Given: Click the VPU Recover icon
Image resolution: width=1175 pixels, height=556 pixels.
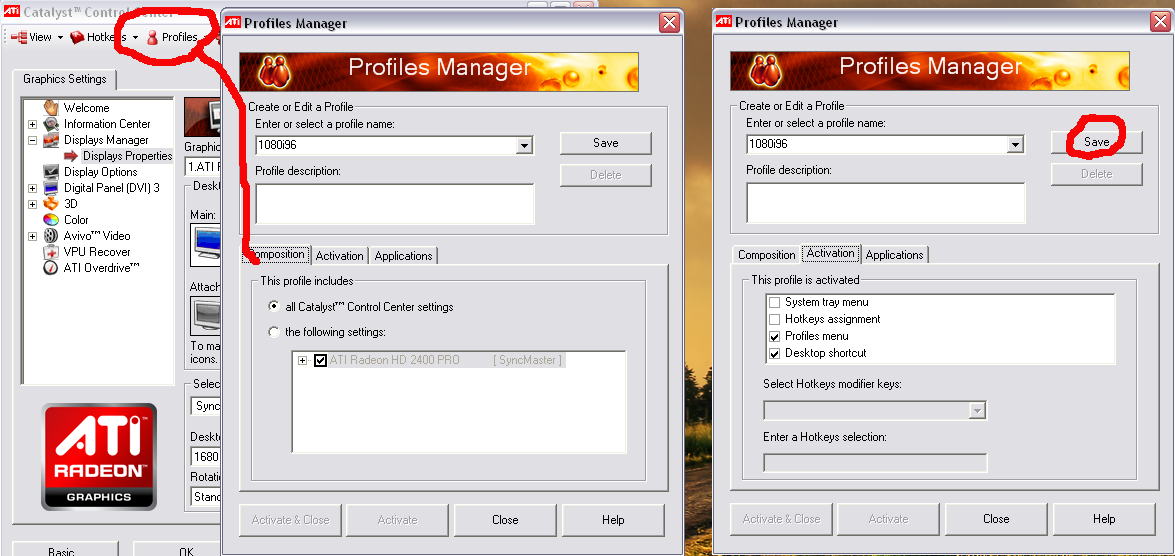Looking at the screenshot, I should tap(51, 252).
